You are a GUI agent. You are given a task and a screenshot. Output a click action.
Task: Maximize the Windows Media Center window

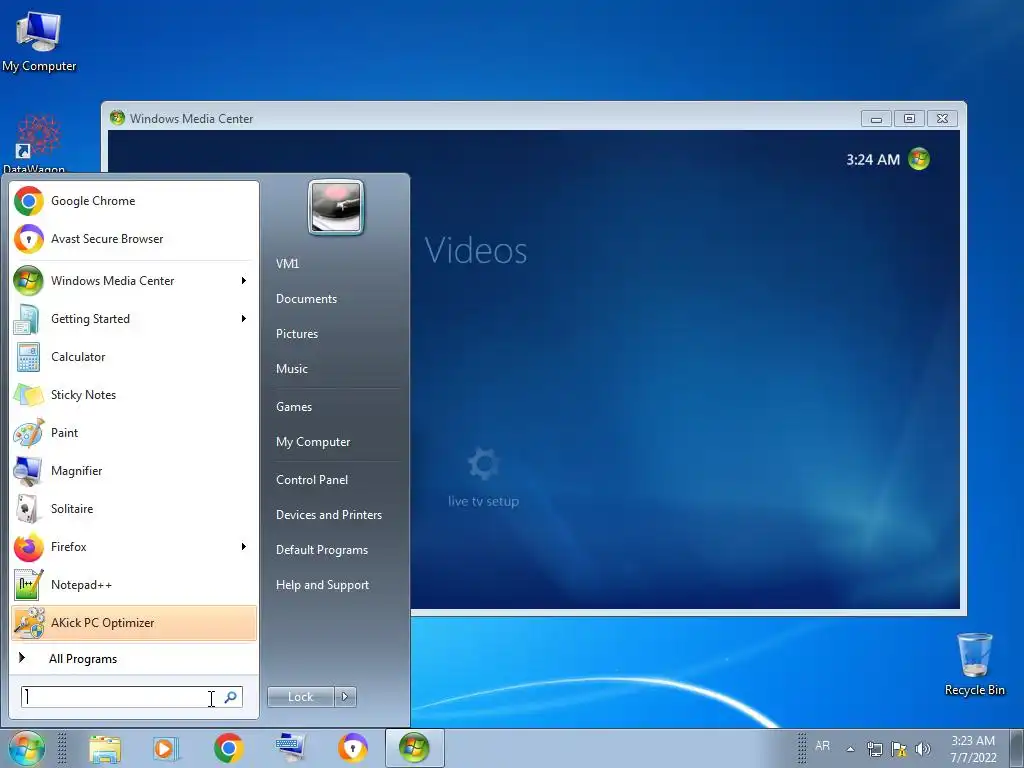tap(909, 119)
